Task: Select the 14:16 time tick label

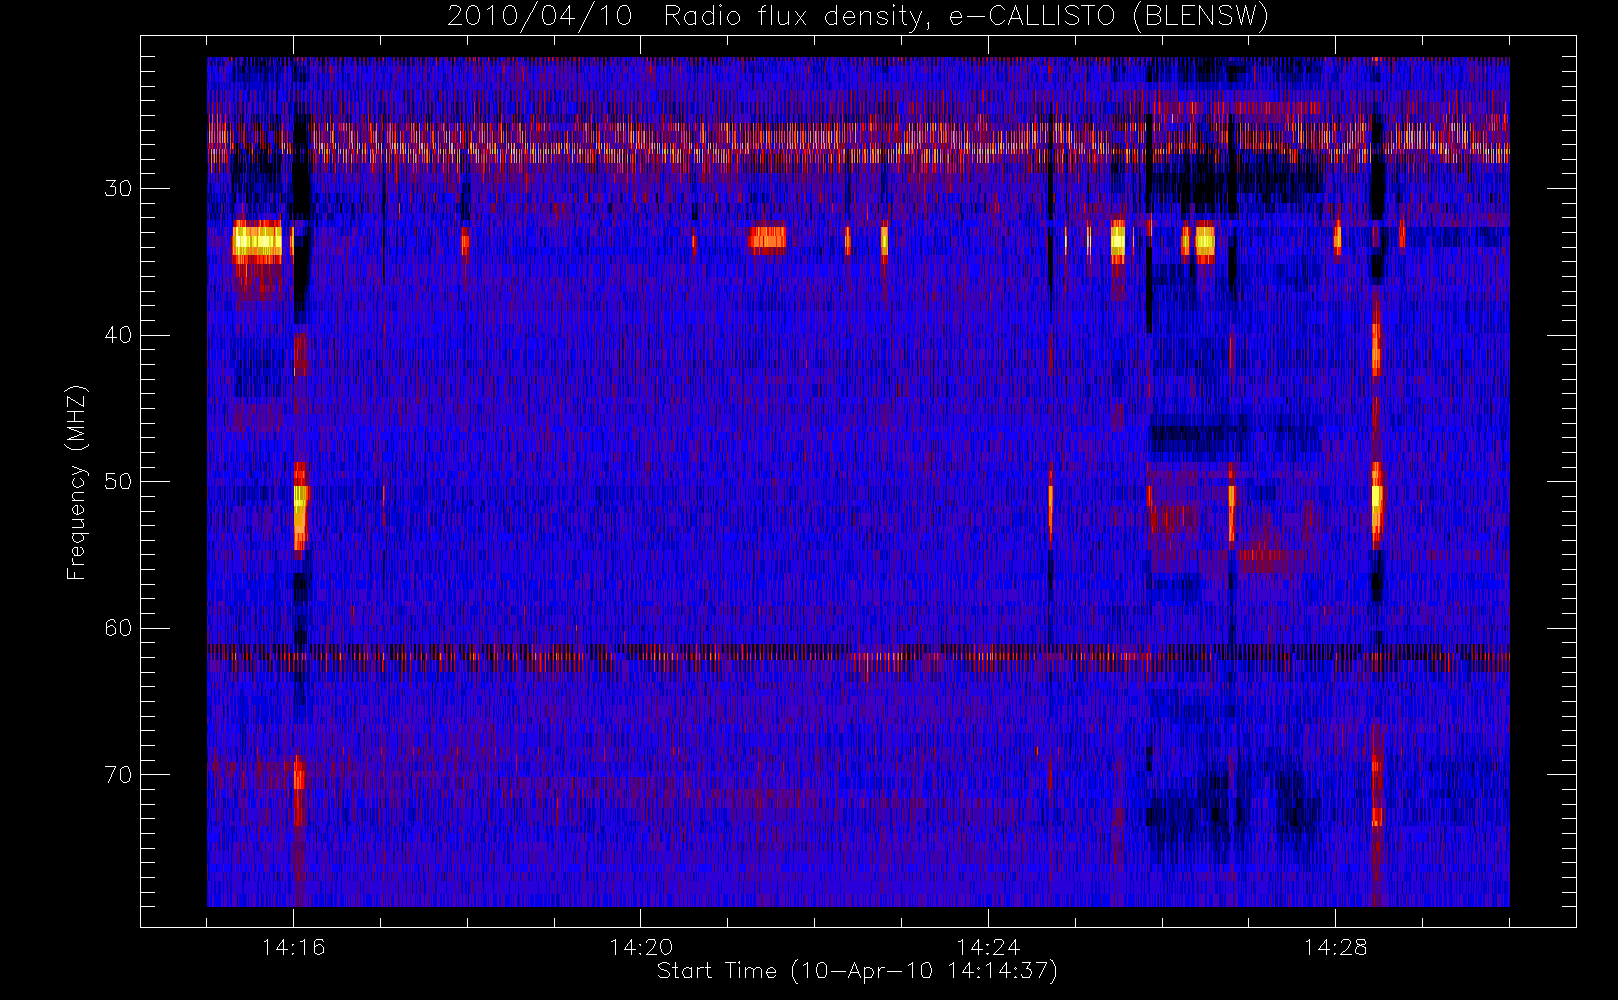Action: coord(293,947)
